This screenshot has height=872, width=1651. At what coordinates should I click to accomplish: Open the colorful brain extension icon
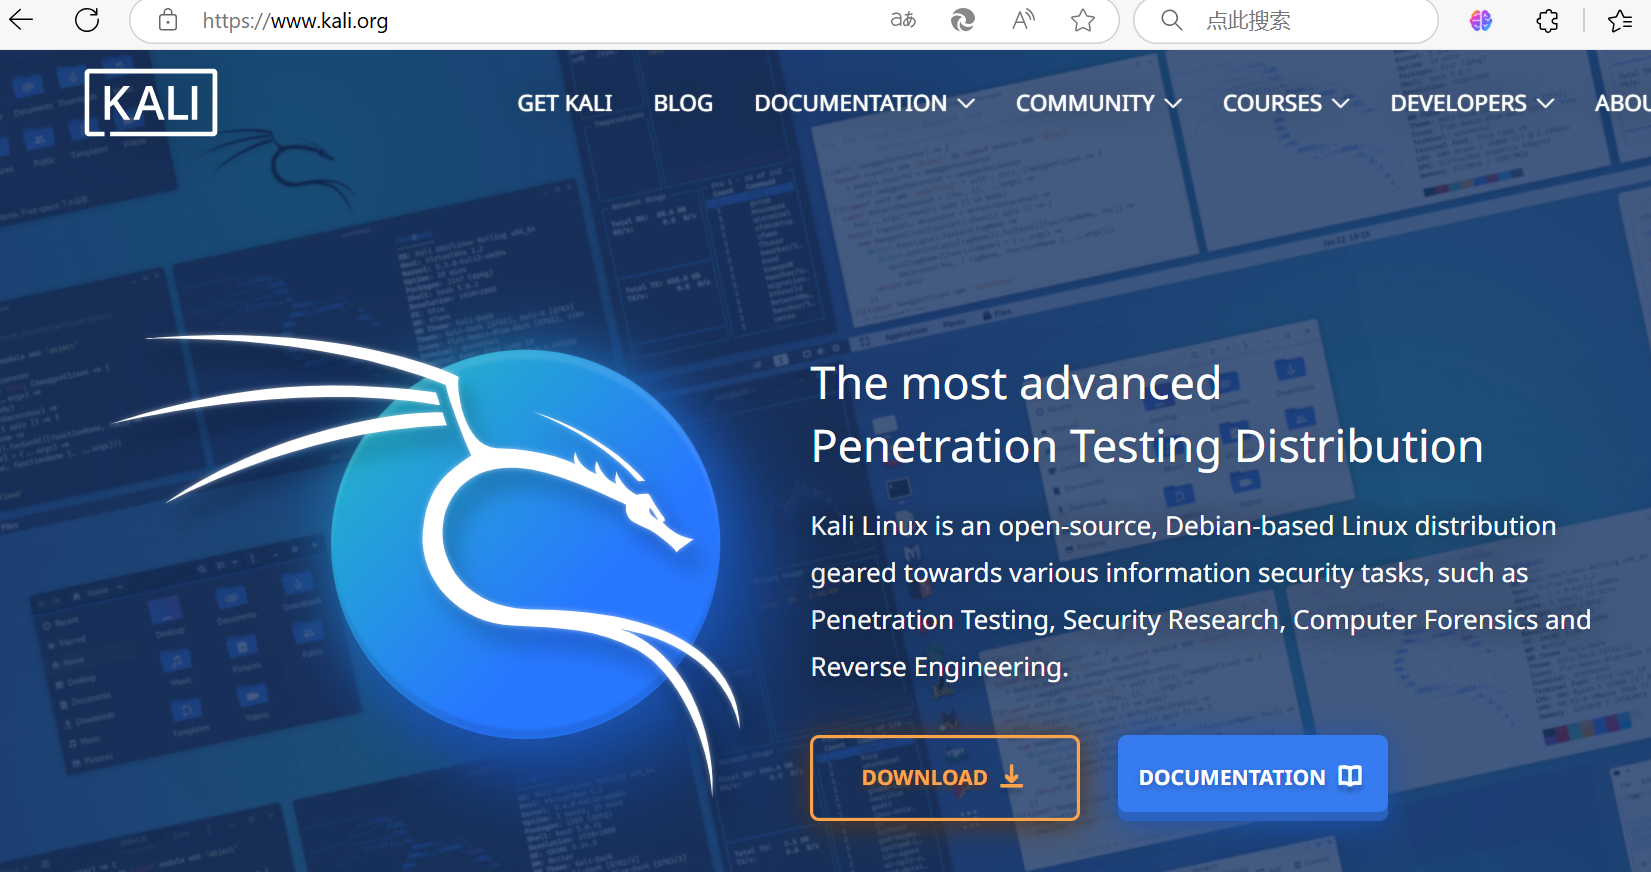click(x=1481, y=20)
